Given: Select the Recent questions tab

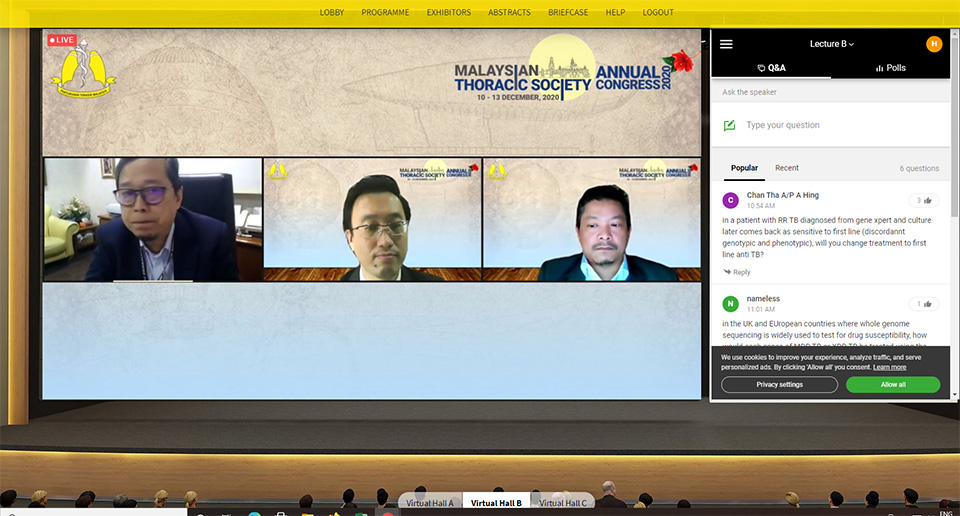Looking at the screenshot, I should tap(787, 168).
